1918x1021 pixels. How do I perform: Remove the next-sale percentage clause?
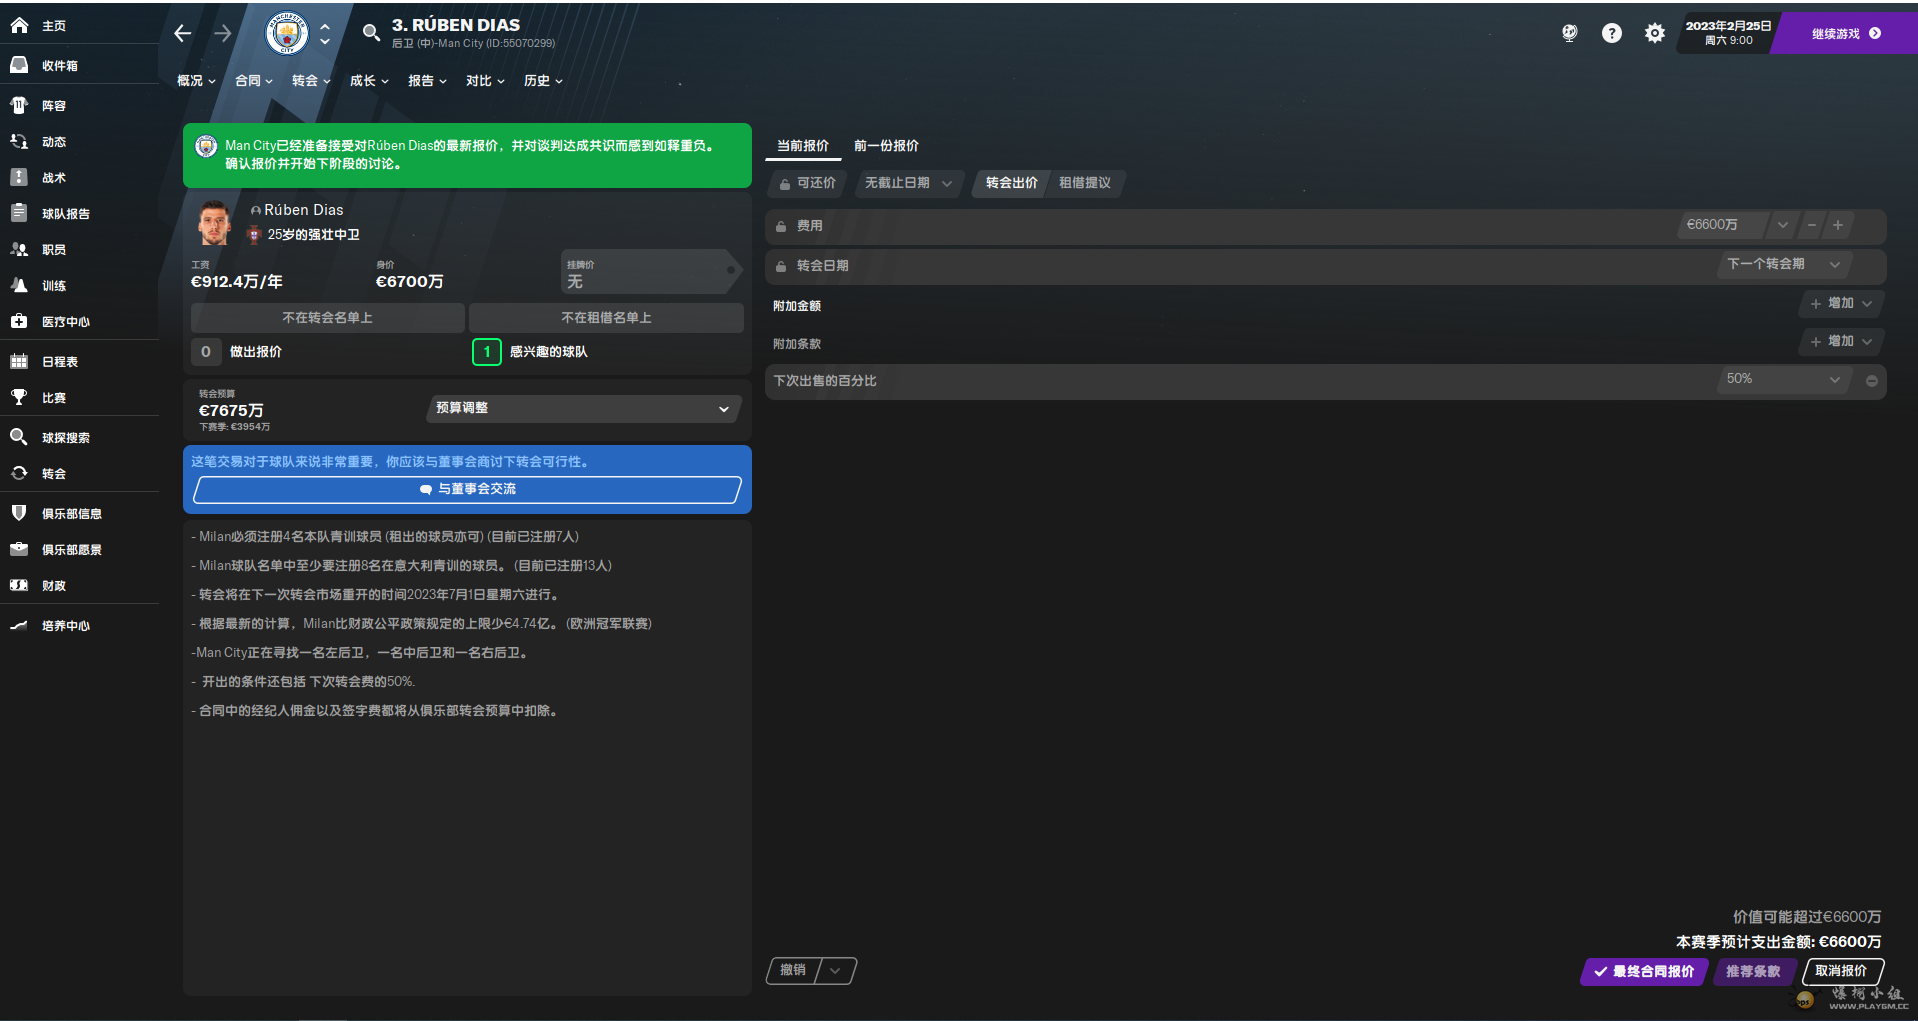pyautogui.click(x=1871, y=381)
